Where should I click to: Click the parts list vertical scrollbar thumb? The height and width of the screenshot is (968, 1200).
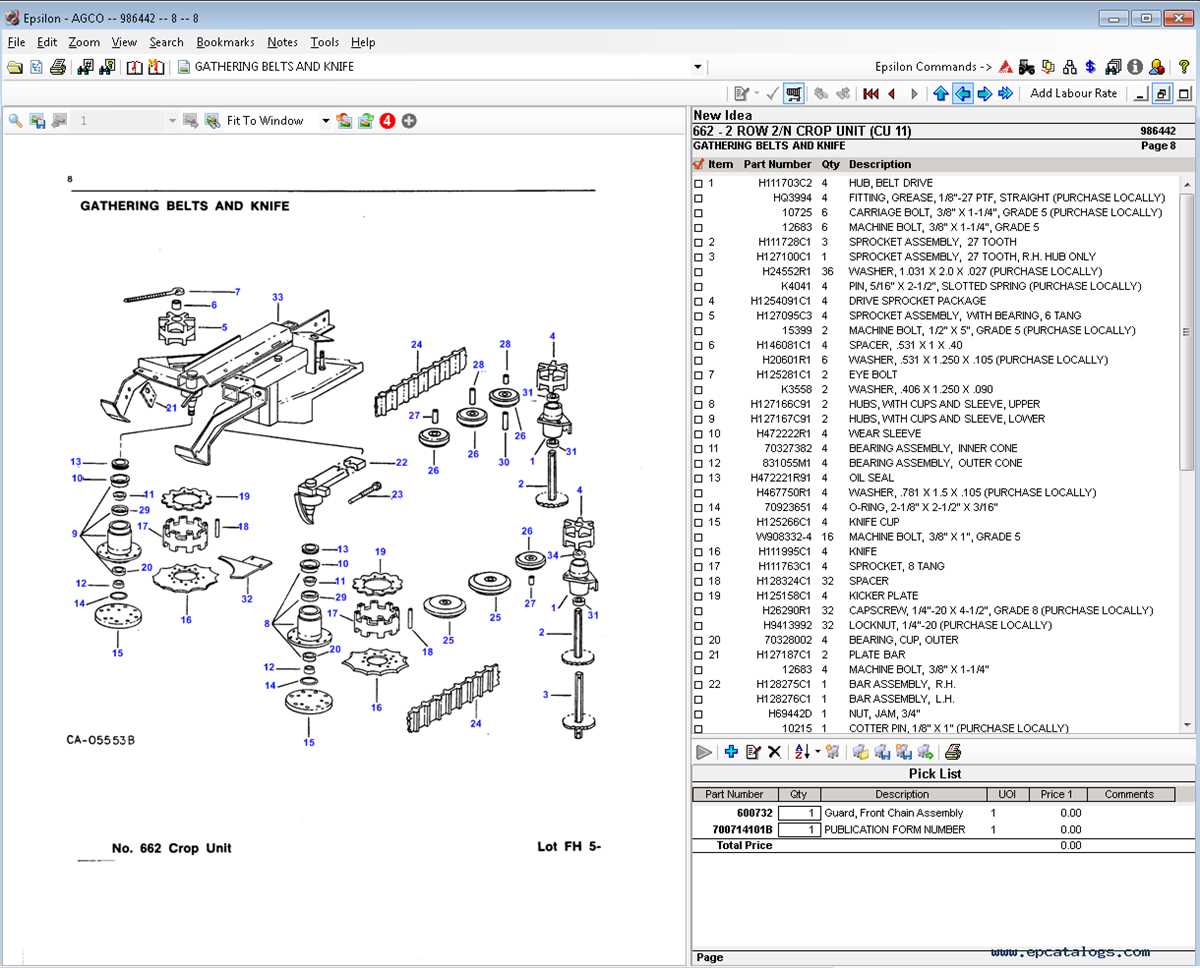[1187, 333]
